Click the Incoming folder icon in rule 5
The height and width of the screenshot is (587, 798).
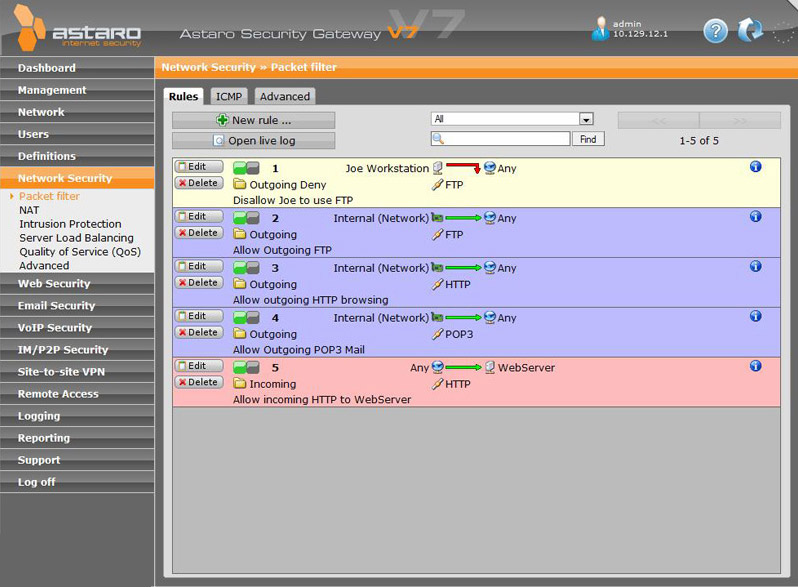pyautogui.click(x=239, y=383)
